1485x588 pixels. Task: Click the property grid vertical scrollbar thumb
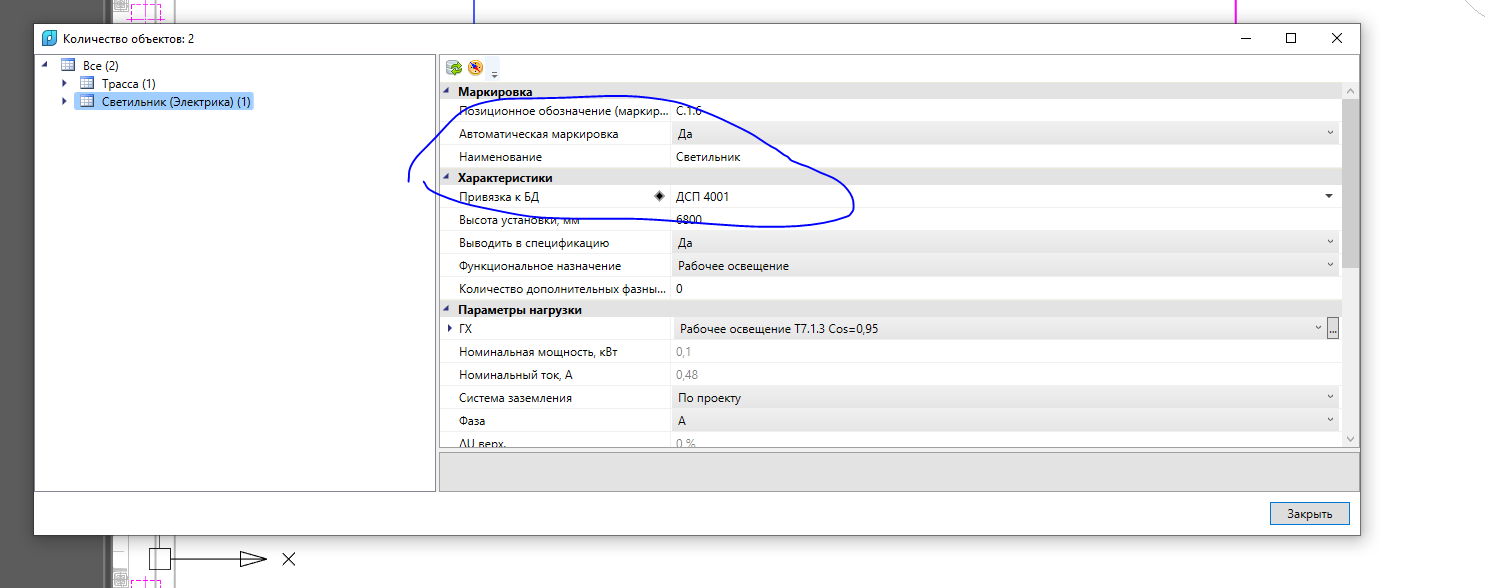click(x=1350, y=184)
